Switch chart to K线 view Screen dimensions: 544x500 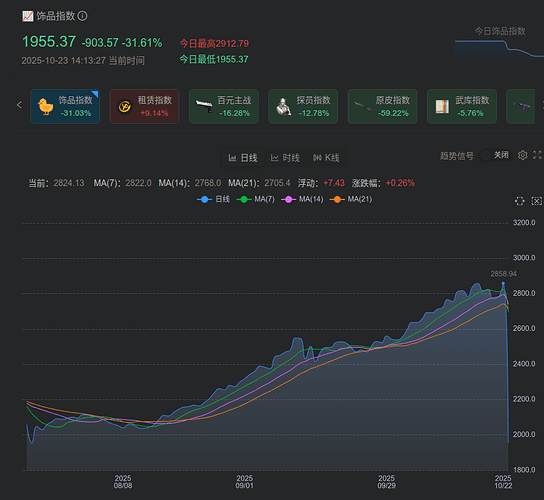(326, 158)
